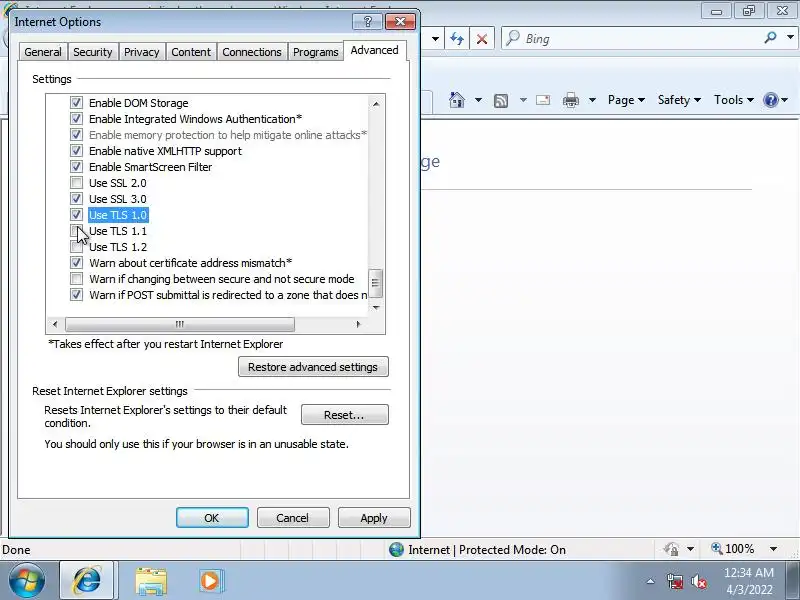Click the Apply button
The width and height of the screenshot is (800, 600).
(373, 518)
